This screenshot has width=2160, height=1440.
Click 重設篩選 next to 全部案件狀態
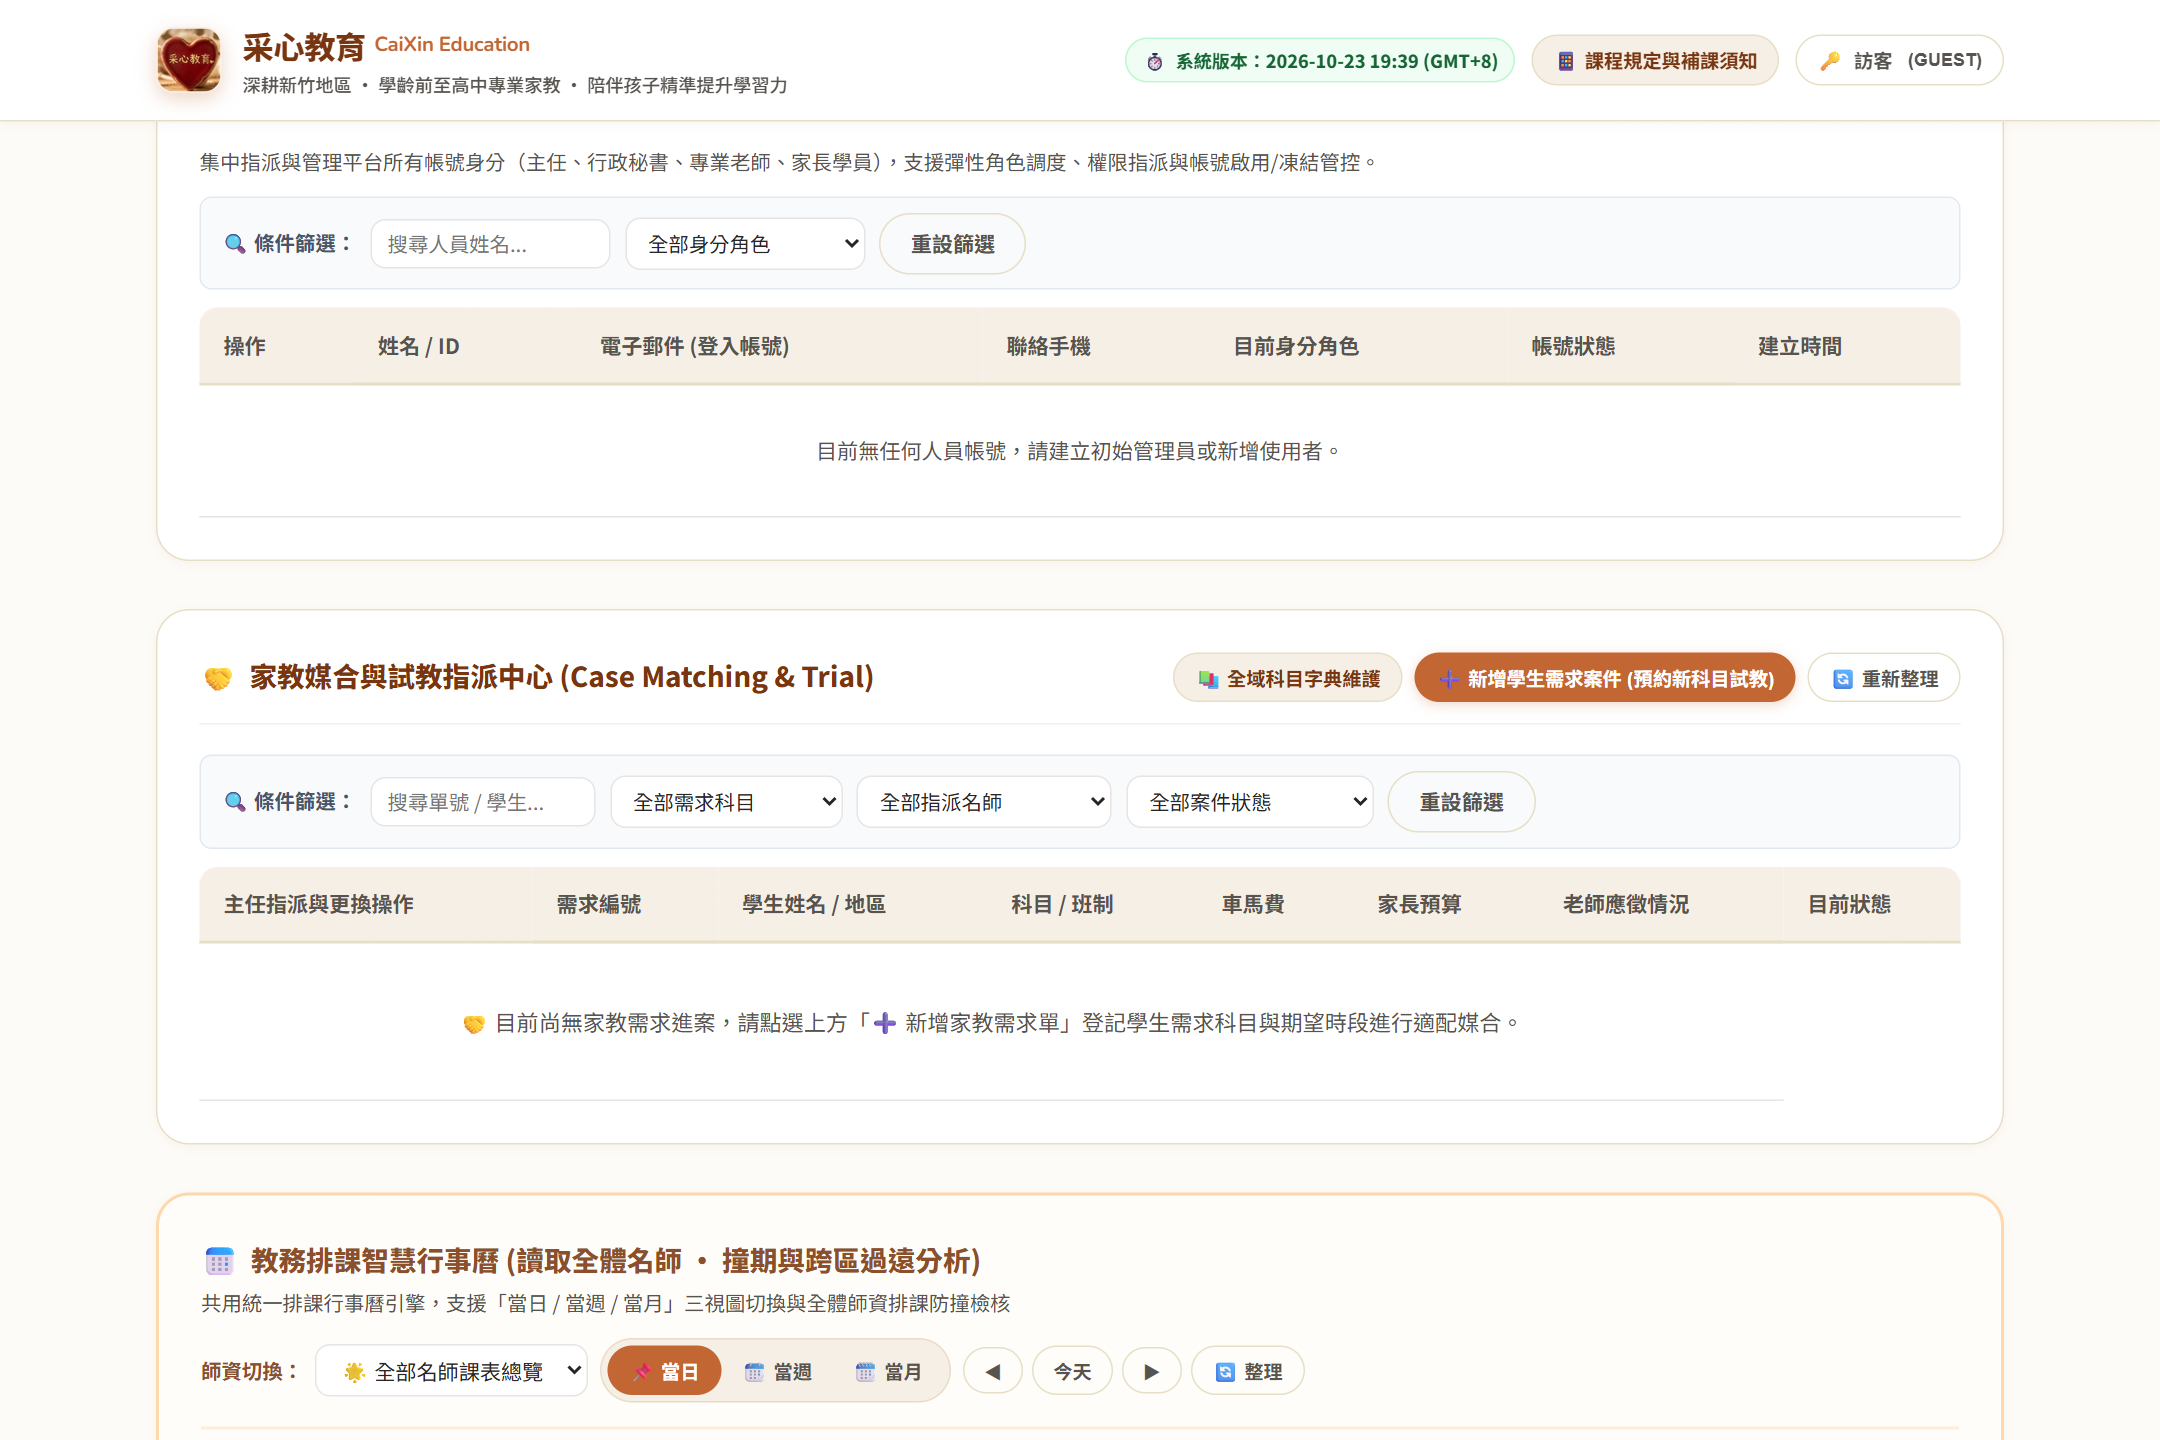pyautogui.click(x=1461, y=802)
